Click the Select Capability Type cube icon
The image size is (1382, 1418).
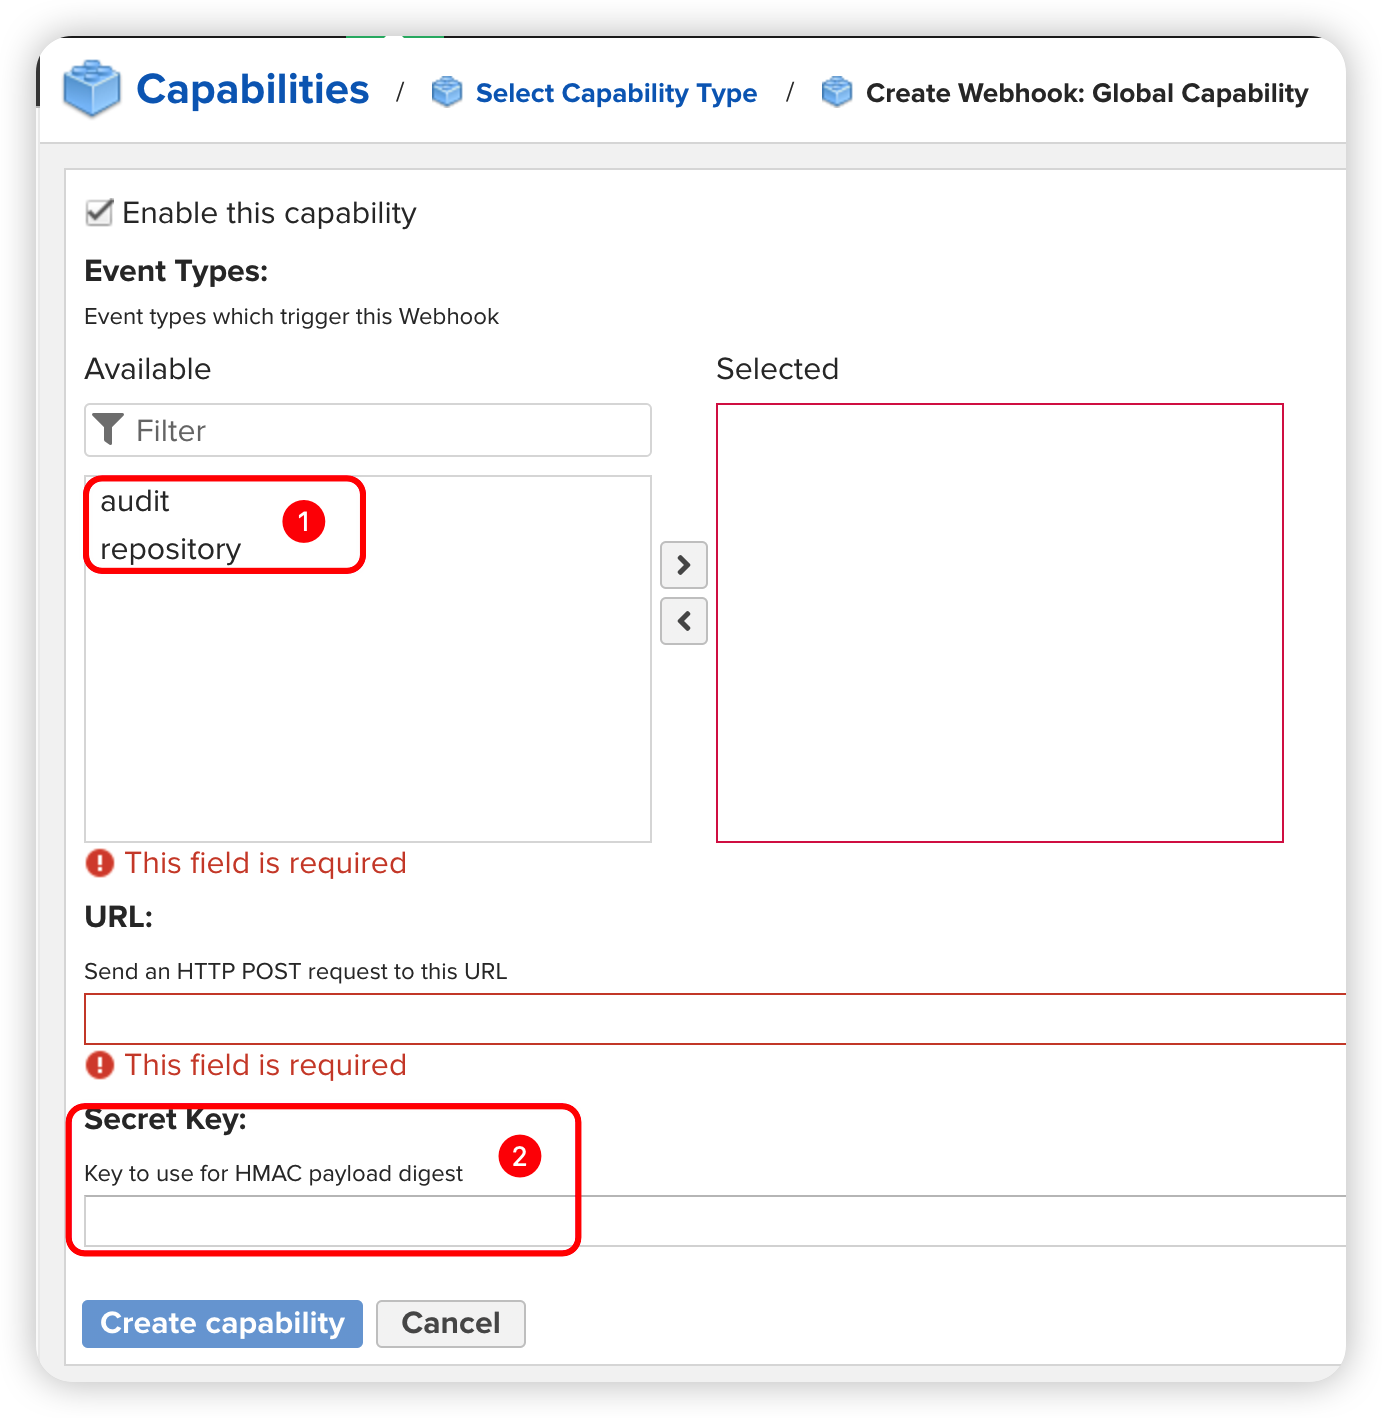point(447,92)
